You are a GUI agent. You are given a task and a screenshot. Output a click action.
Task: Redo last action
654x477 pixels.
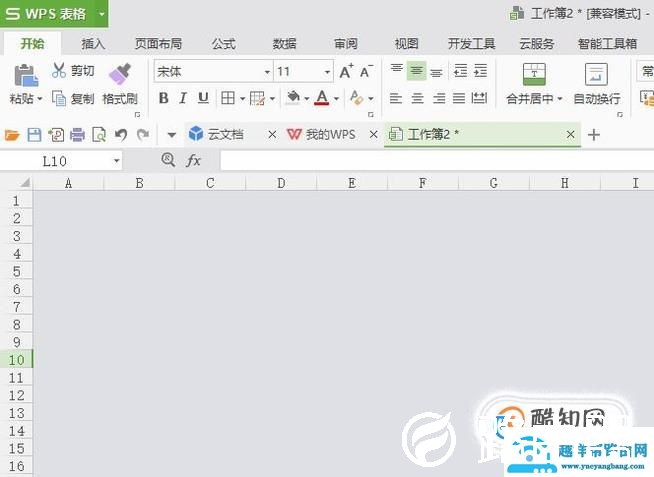click(143, 135)
